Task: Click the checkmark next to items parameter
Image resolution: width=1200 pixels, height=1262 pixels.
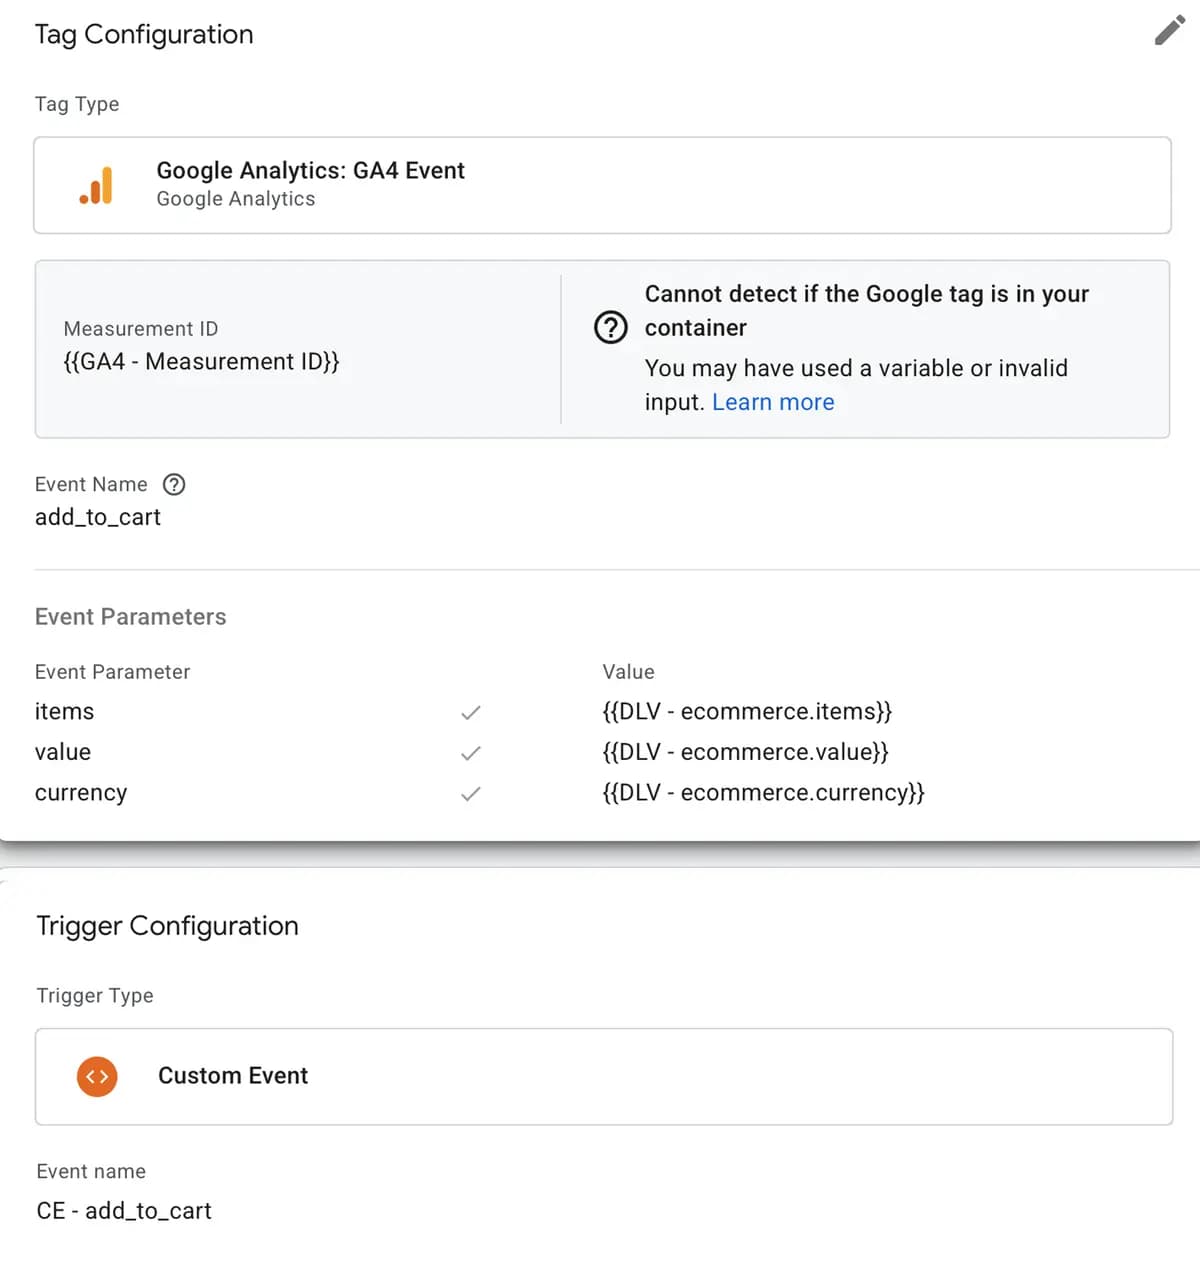Action: coord(471,713)
